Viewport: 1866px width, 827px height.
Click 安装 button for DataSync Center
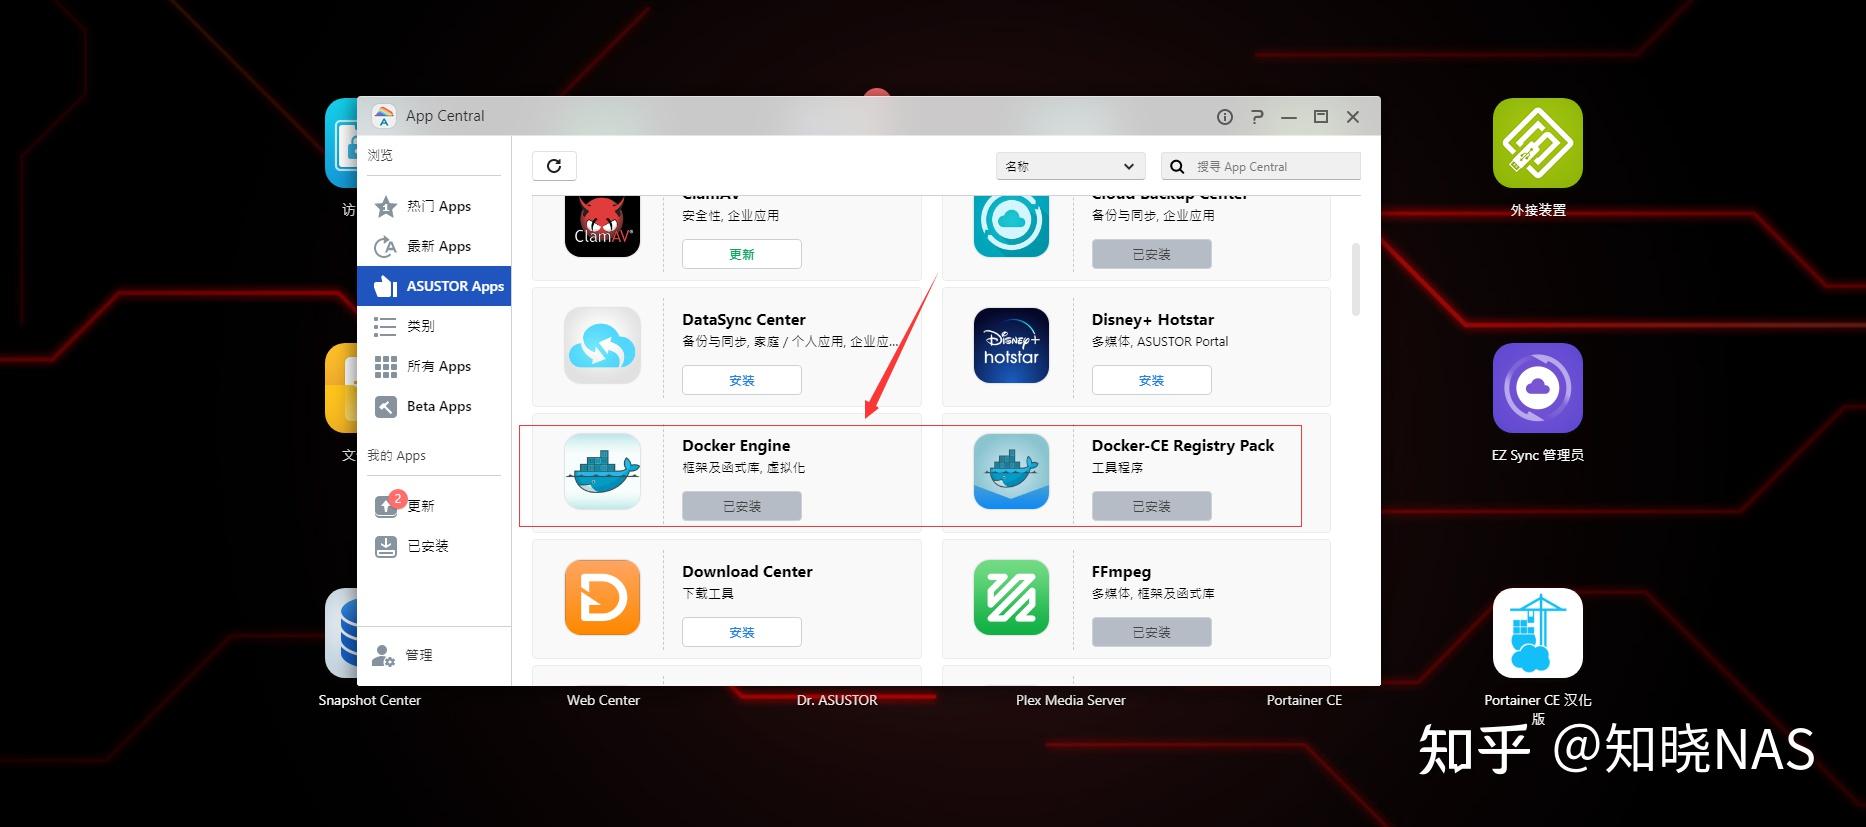tap(742, 380)
